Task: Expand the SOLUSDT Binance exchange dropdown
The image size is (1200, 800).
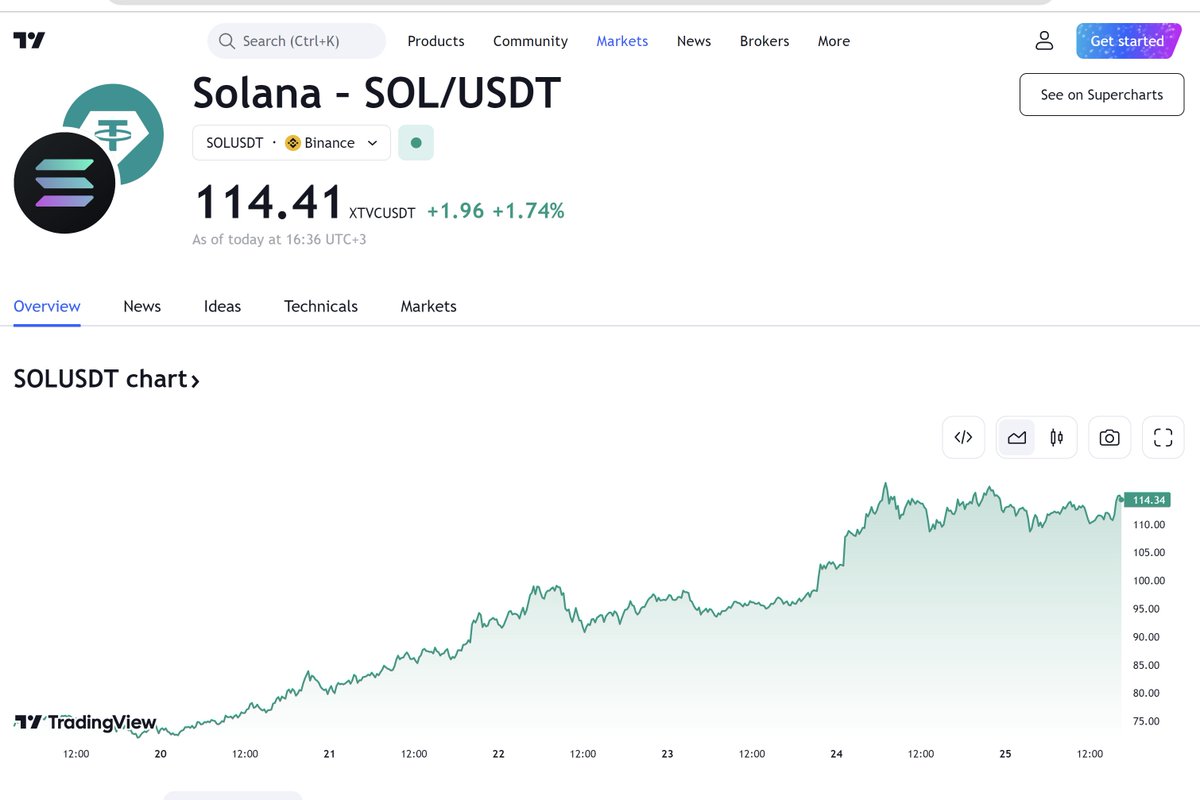Action: (x=291, y=143)
